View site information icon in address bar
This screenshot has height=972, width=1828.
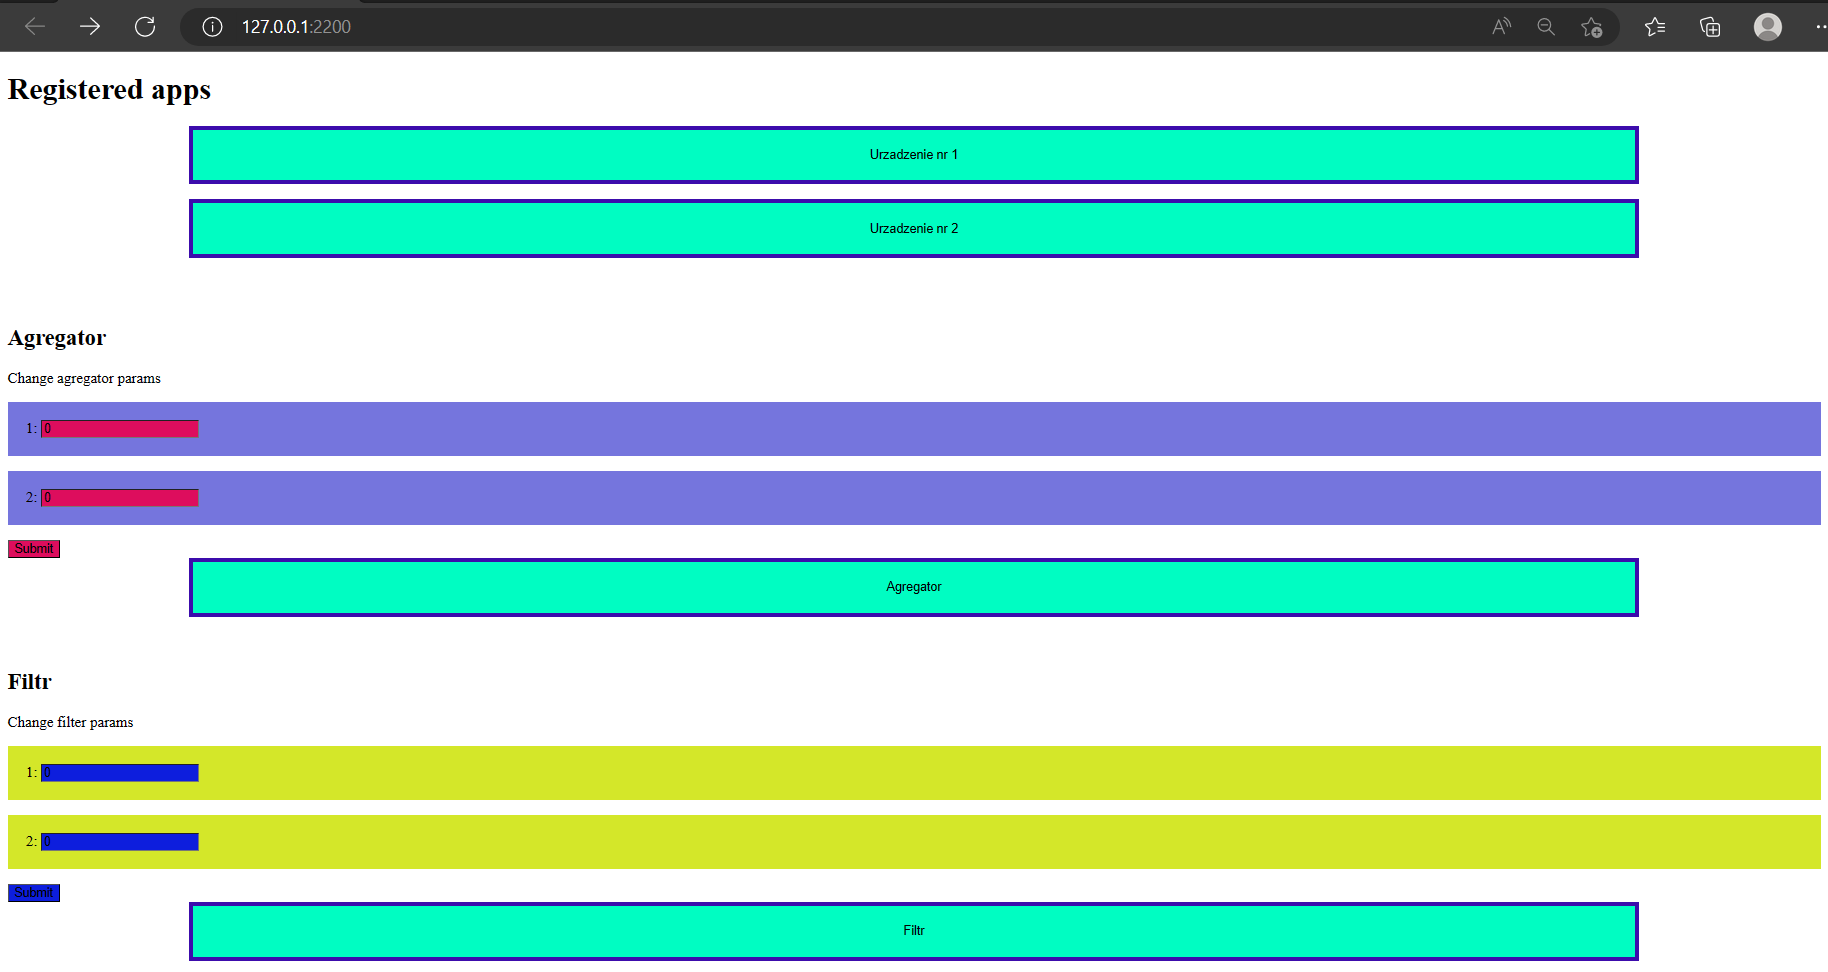pos(212,27)
